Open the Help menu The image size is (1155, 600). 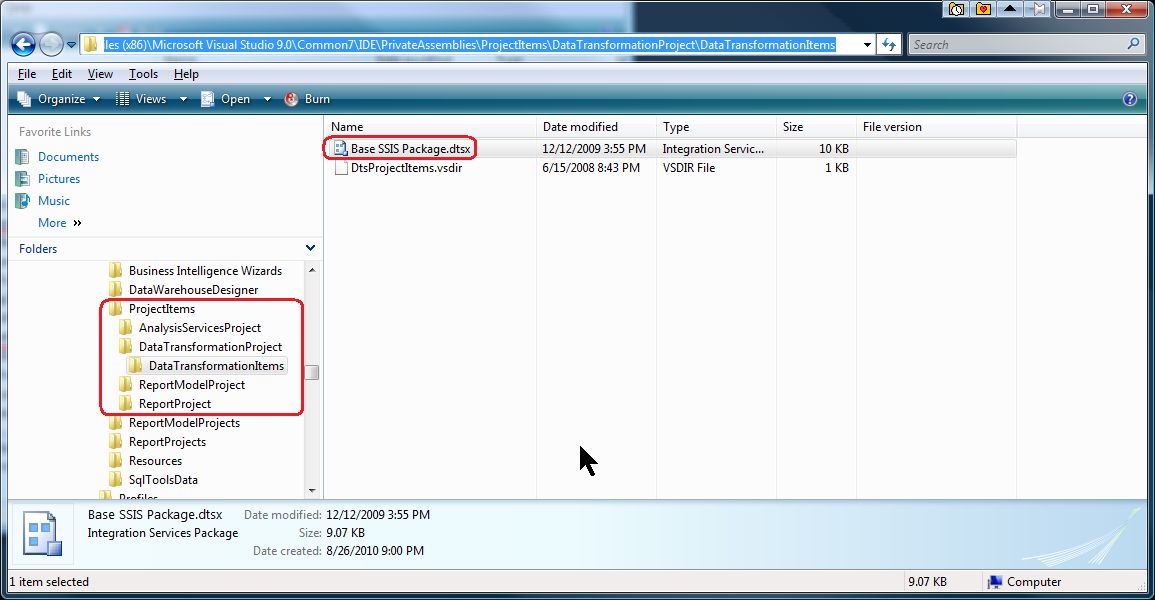[x=186, y=74]
